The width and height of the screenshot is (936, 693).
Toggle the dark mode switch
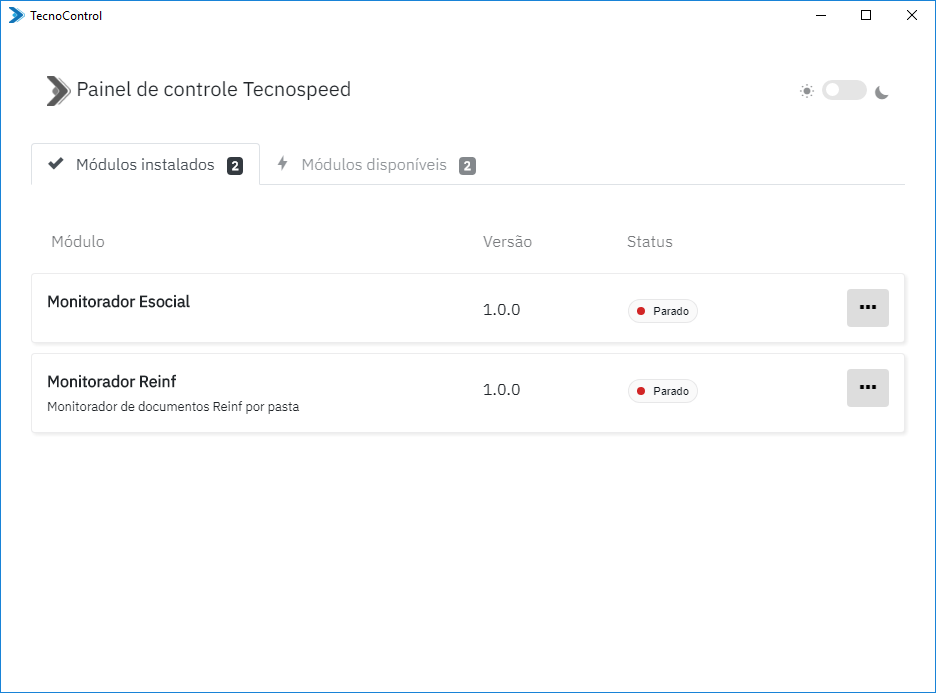[843, 90]
